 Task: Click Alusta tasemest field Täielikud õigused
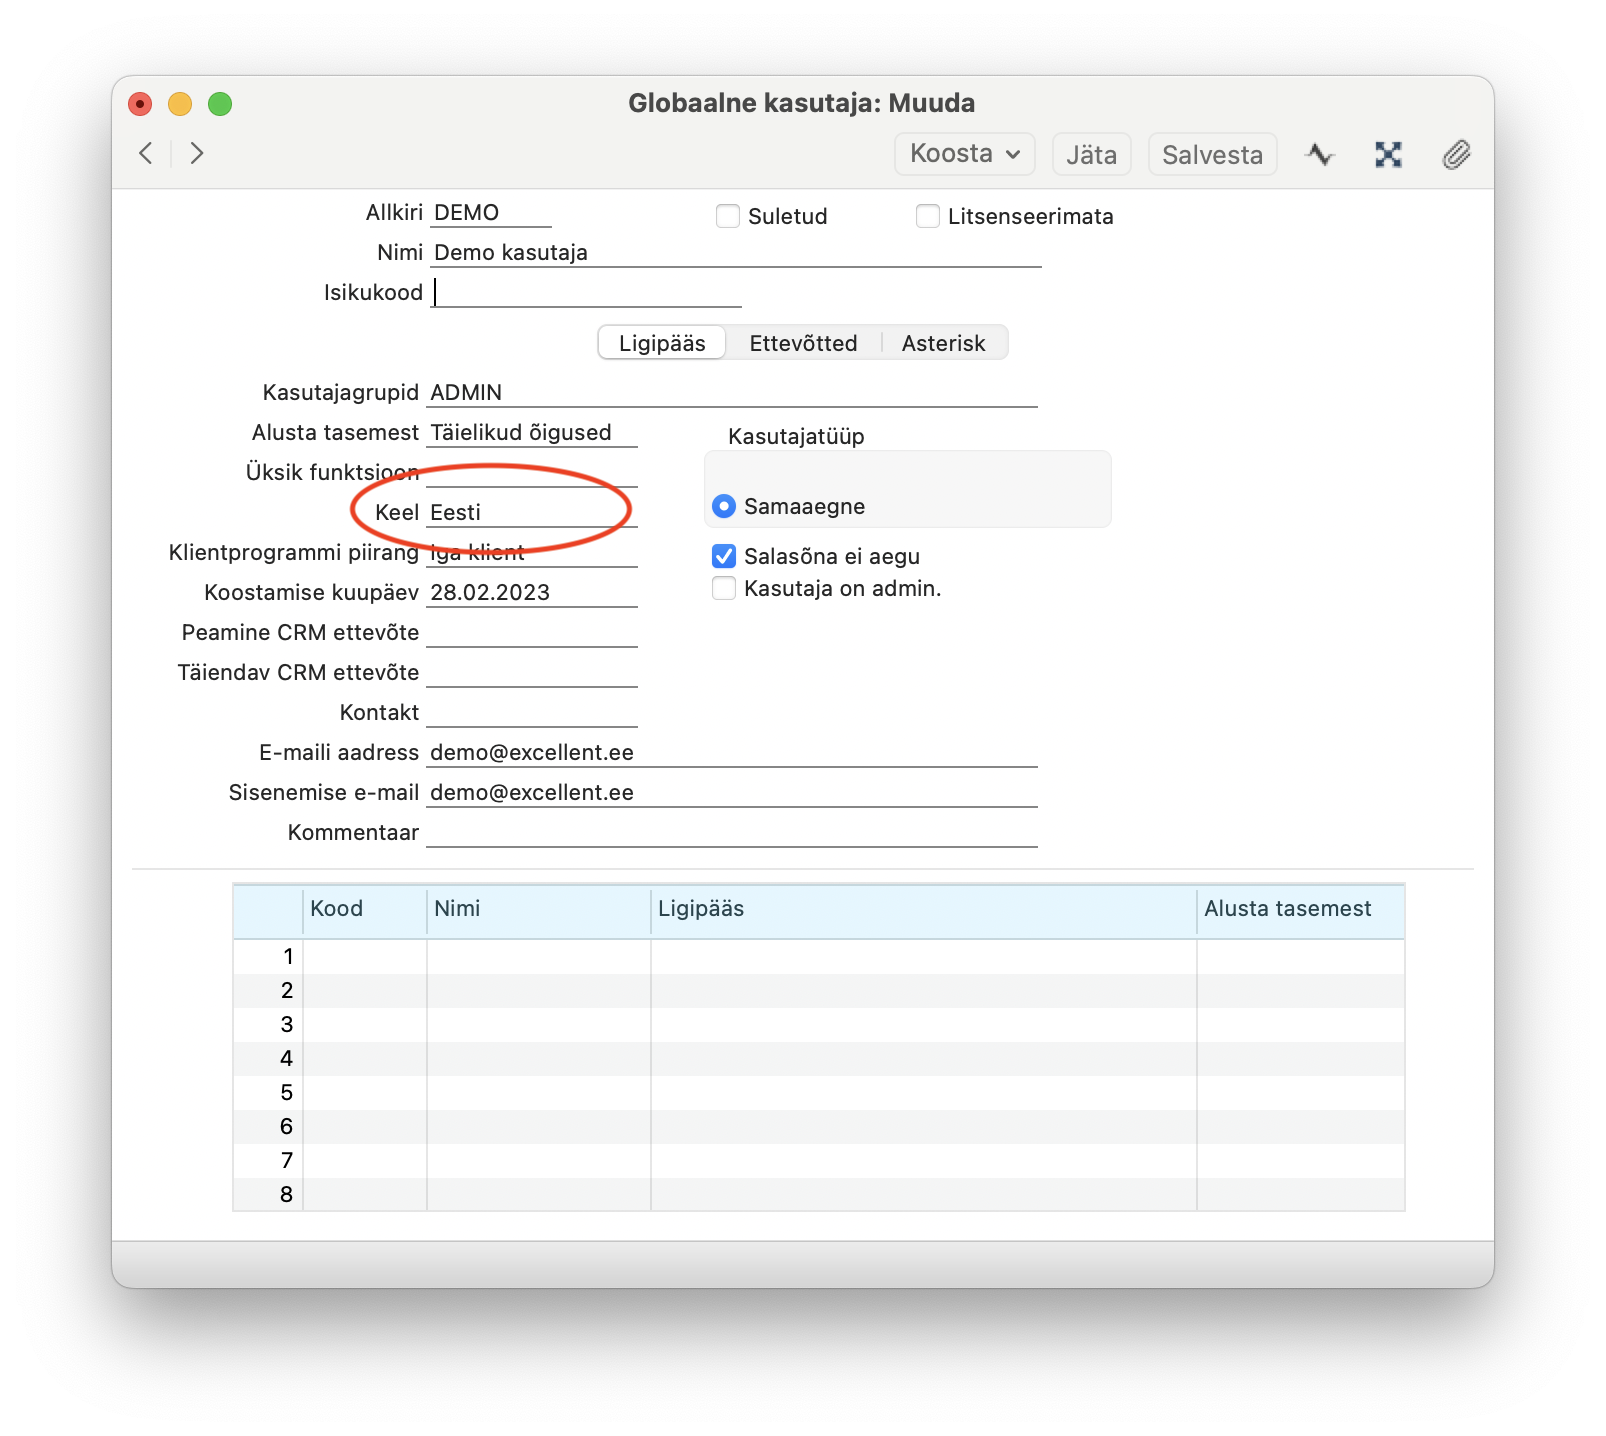532,433
